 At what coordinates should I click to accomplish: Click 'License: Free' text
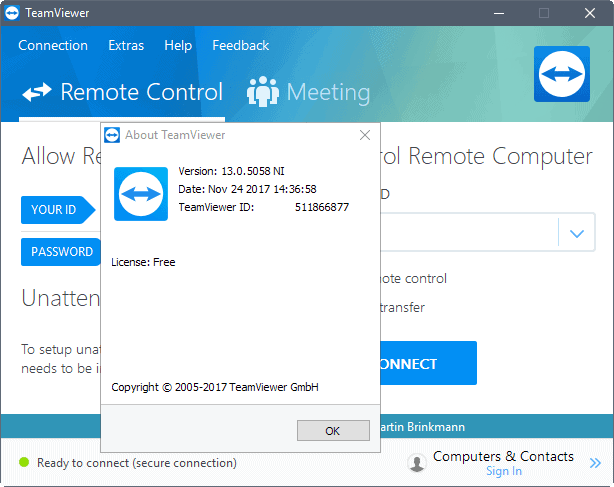tap(143, 262)
